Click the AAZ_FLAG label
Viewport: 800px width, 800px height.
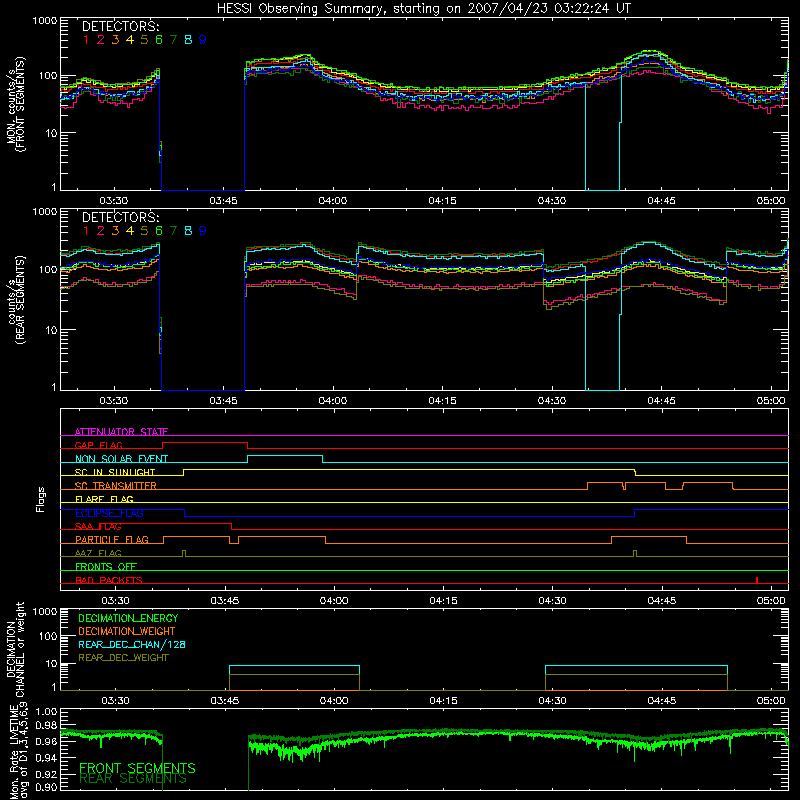[x=98, y=553]
